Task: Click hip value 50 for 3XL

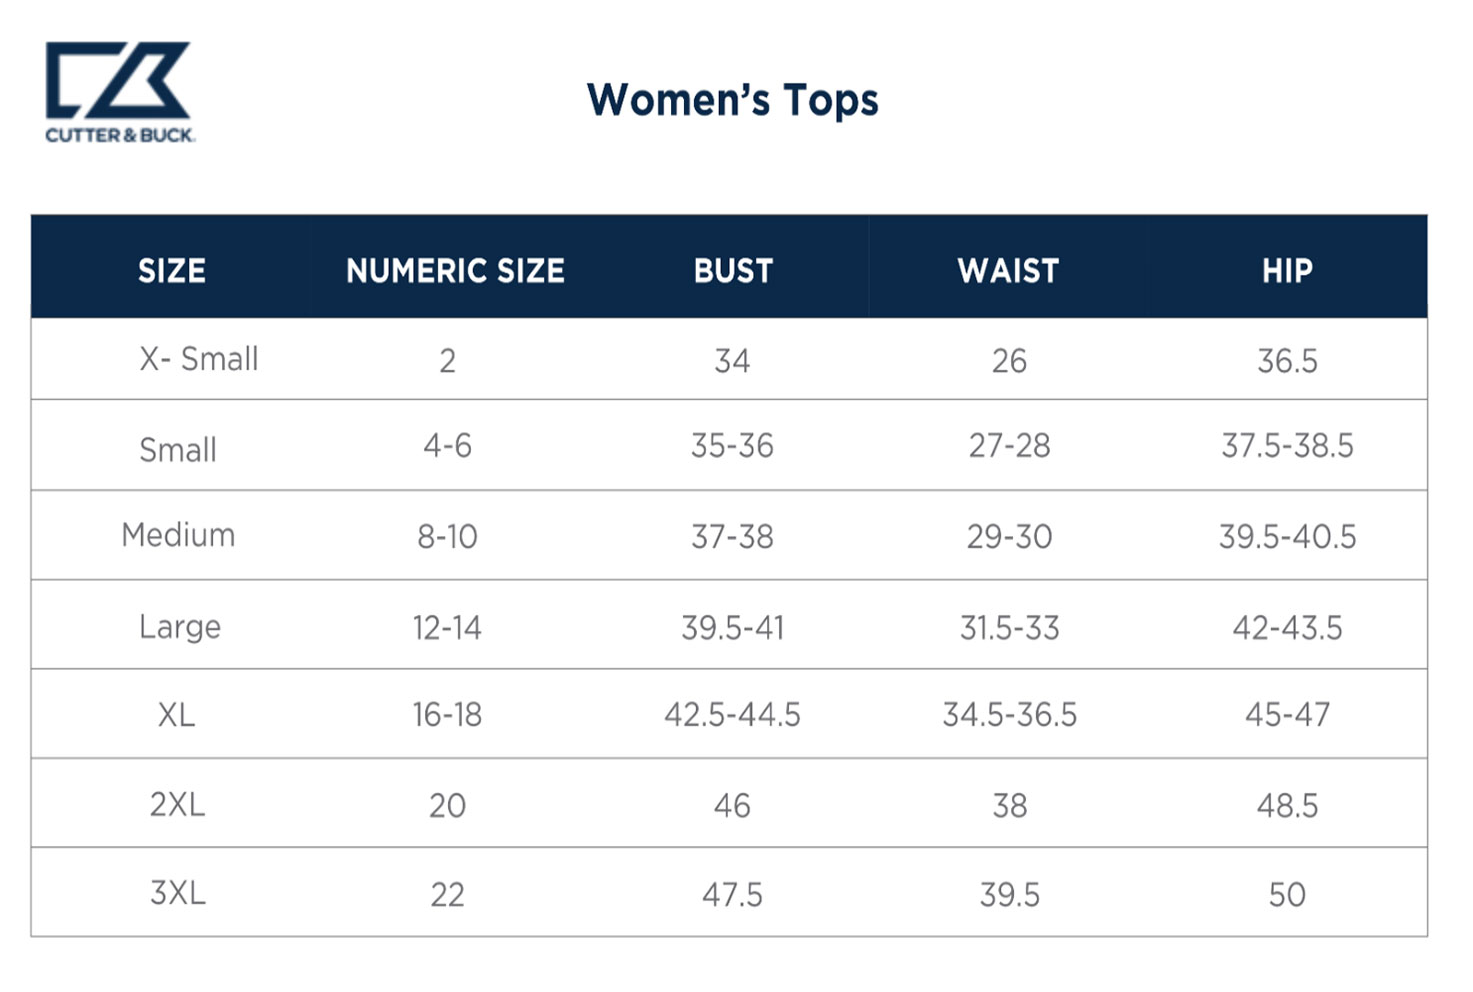Action: point(1287,894)
